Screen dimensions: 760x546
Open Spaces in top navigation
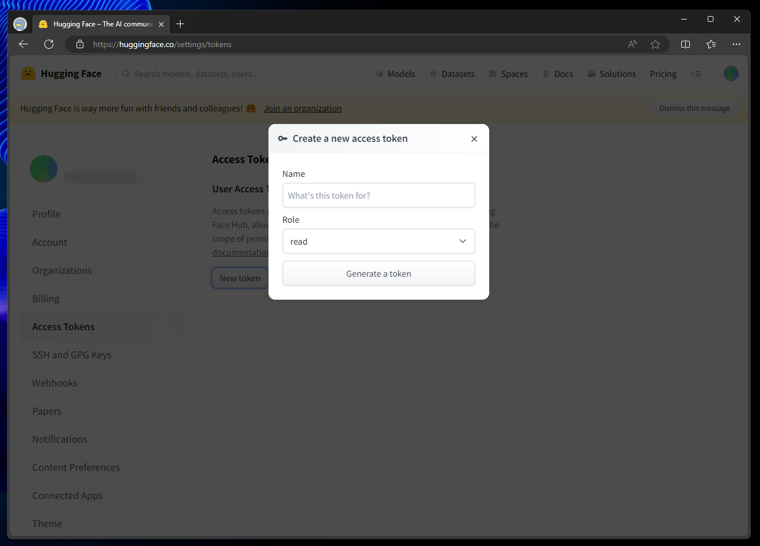point(508,74)
